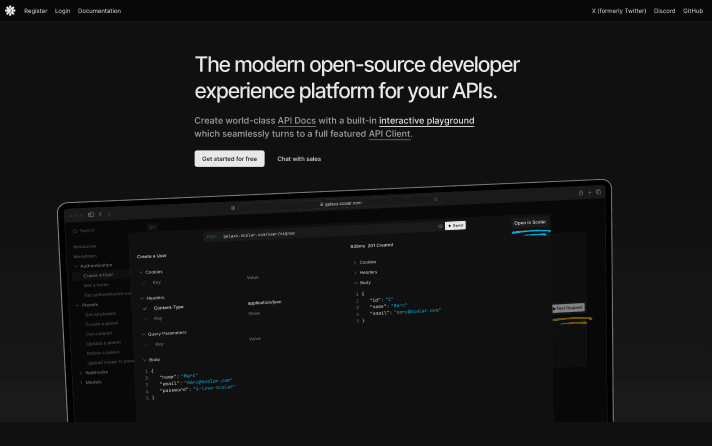Go to Documentation

tap(99, 11)
